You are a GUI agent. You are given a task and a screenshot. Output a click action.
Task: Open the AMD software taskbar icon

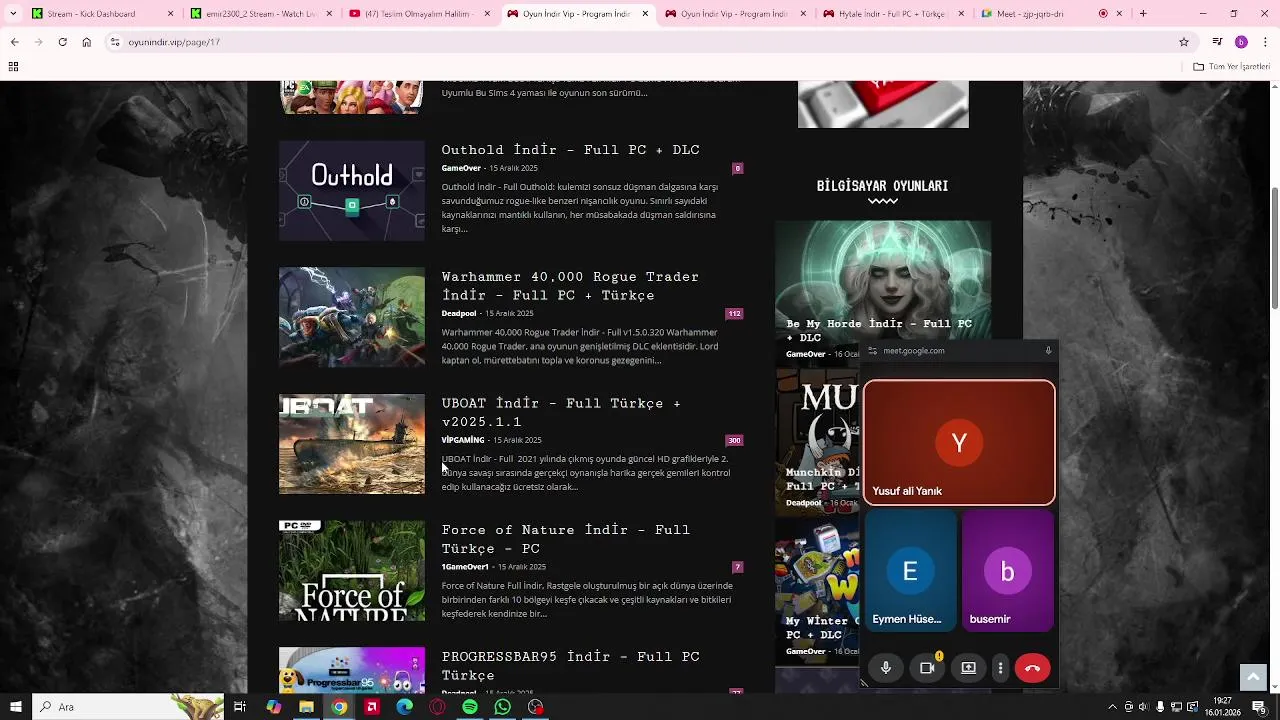coord(372,707)
